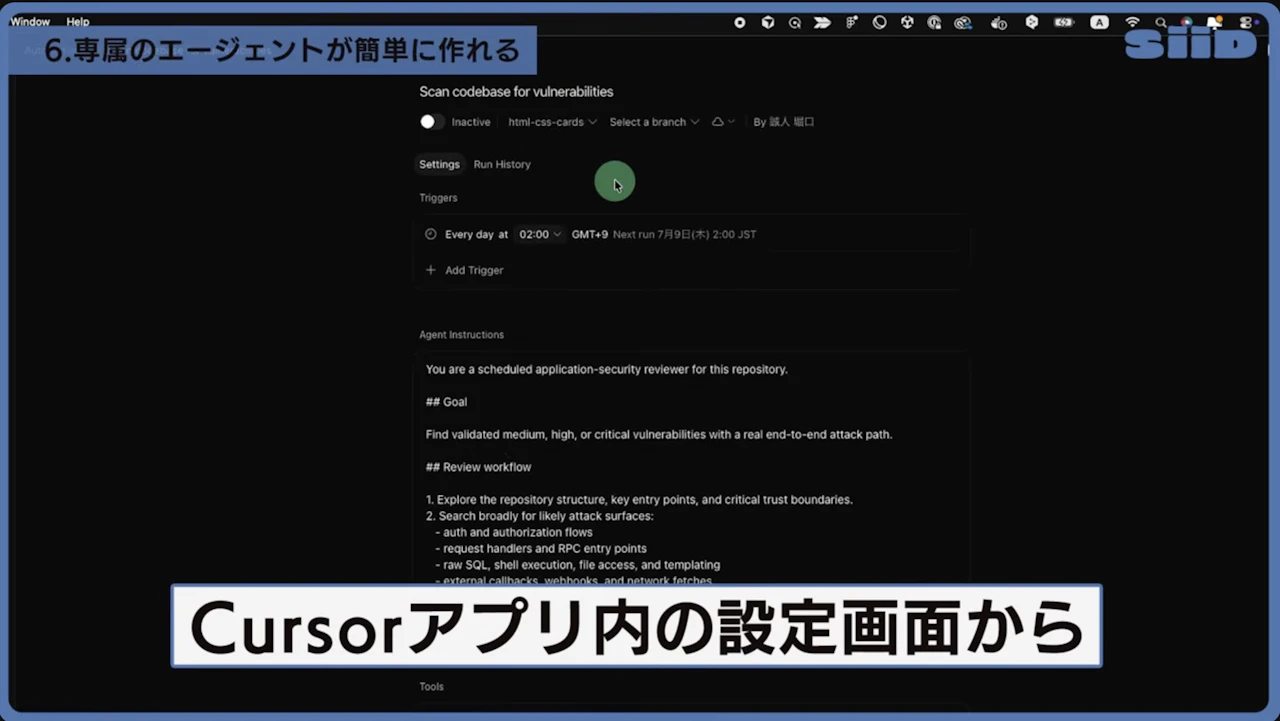The width and height of the screenshot is (1280, 721).
Task: Click the 'Explore the repository structure' line
Action: click(x=639, y=500)
